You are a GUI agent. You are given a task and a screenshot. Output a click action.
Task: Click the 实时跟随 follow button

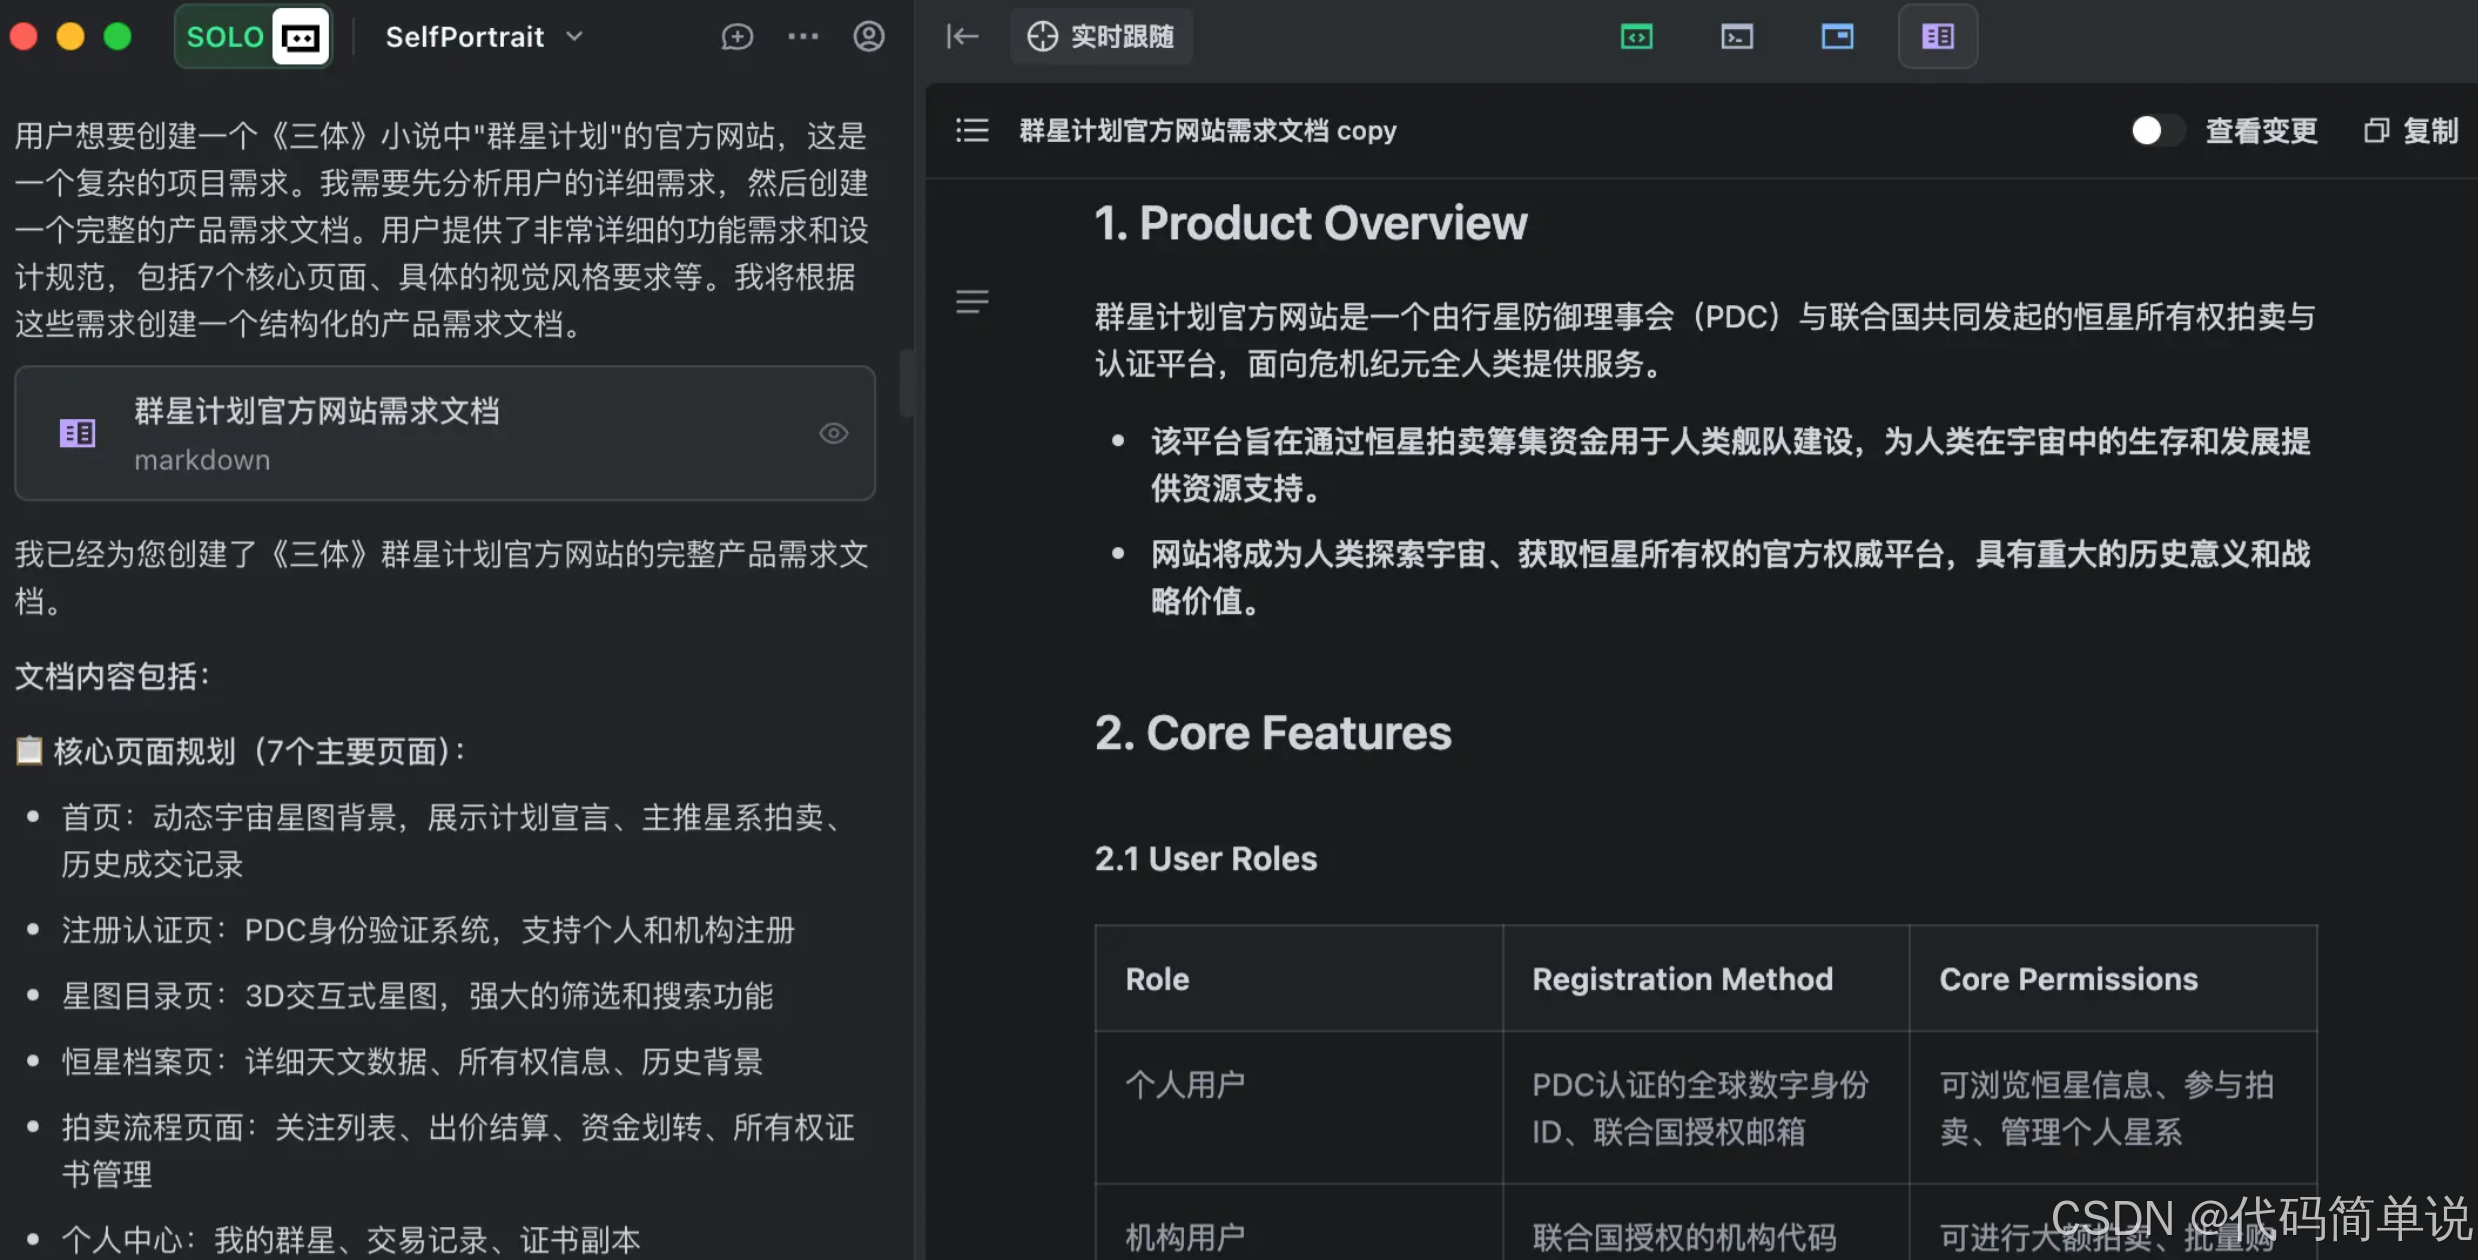click(x=1101, y=37)
